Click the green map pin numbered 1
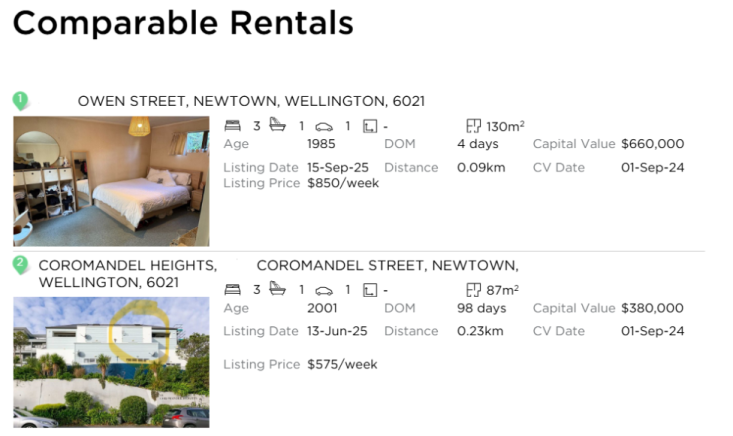 tap(20, 101)
